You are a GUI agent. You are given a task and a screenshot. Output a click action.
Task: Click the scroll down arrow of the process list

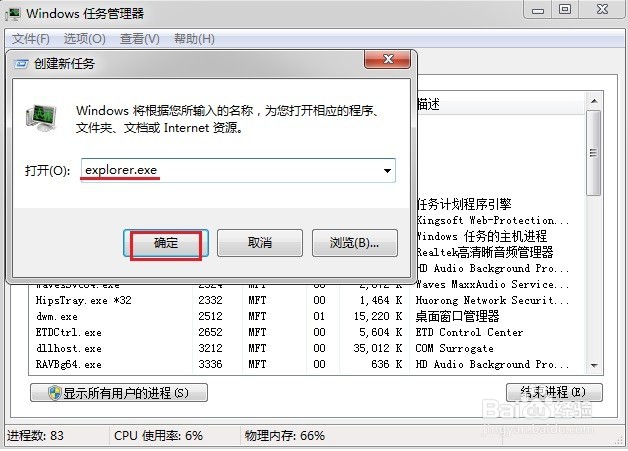594,365
